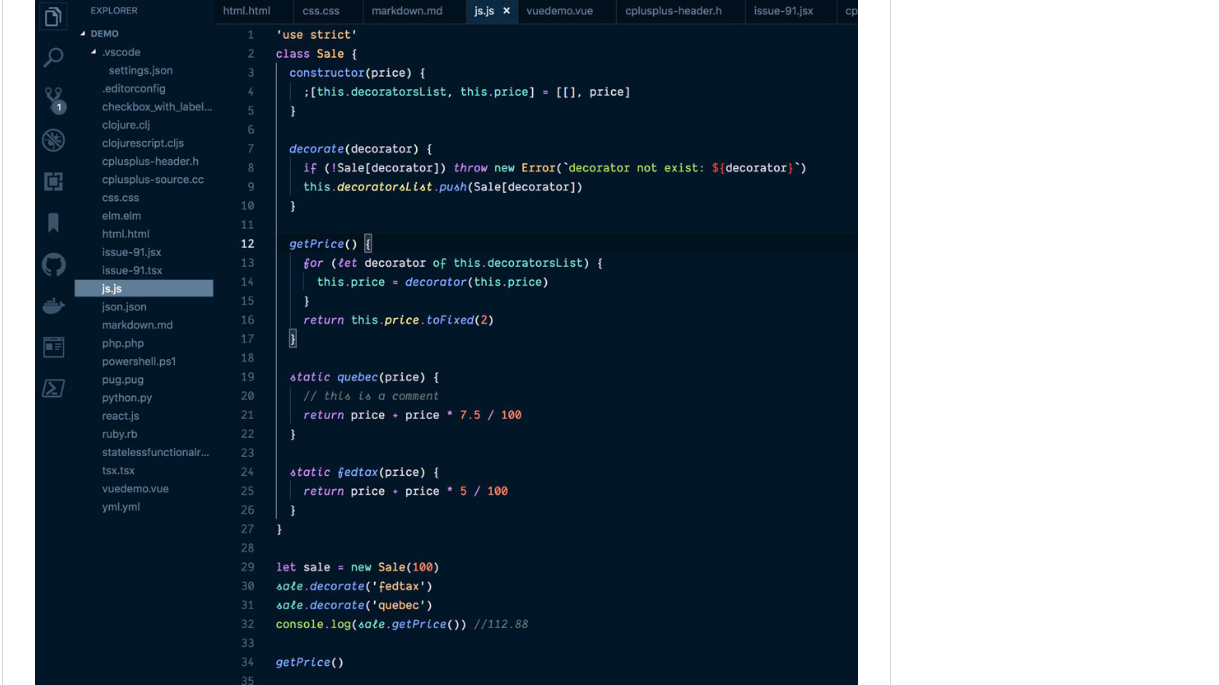Place cursor on 'use strict' line

(316, 35)
